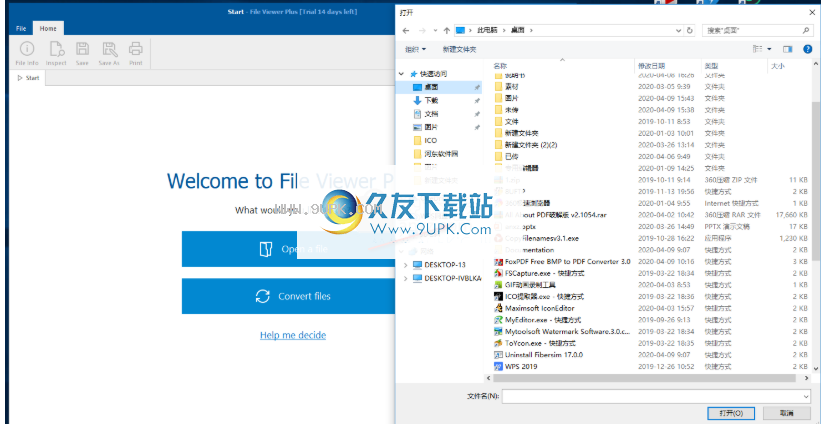The image size is (821, 424).
Task: Go back using the dialog's back arrow
Action: click(405, 30)
